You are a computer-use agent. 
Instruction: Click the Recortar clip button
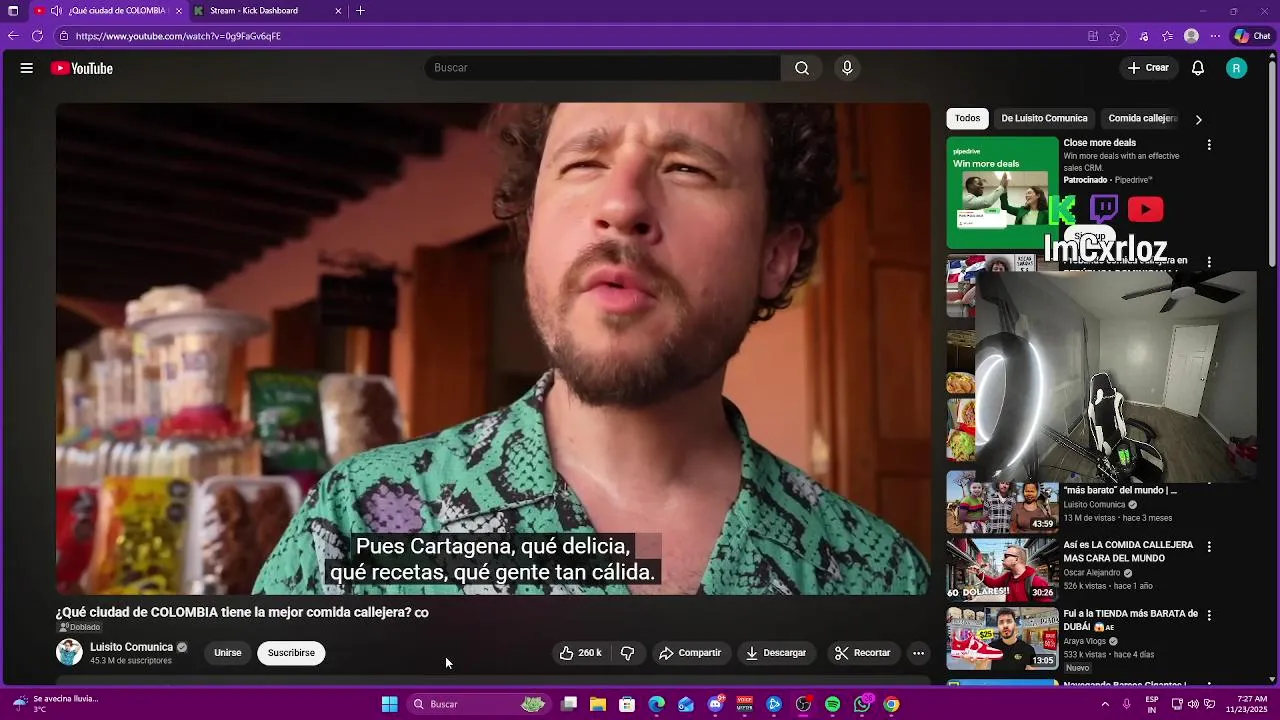[862, 653]
